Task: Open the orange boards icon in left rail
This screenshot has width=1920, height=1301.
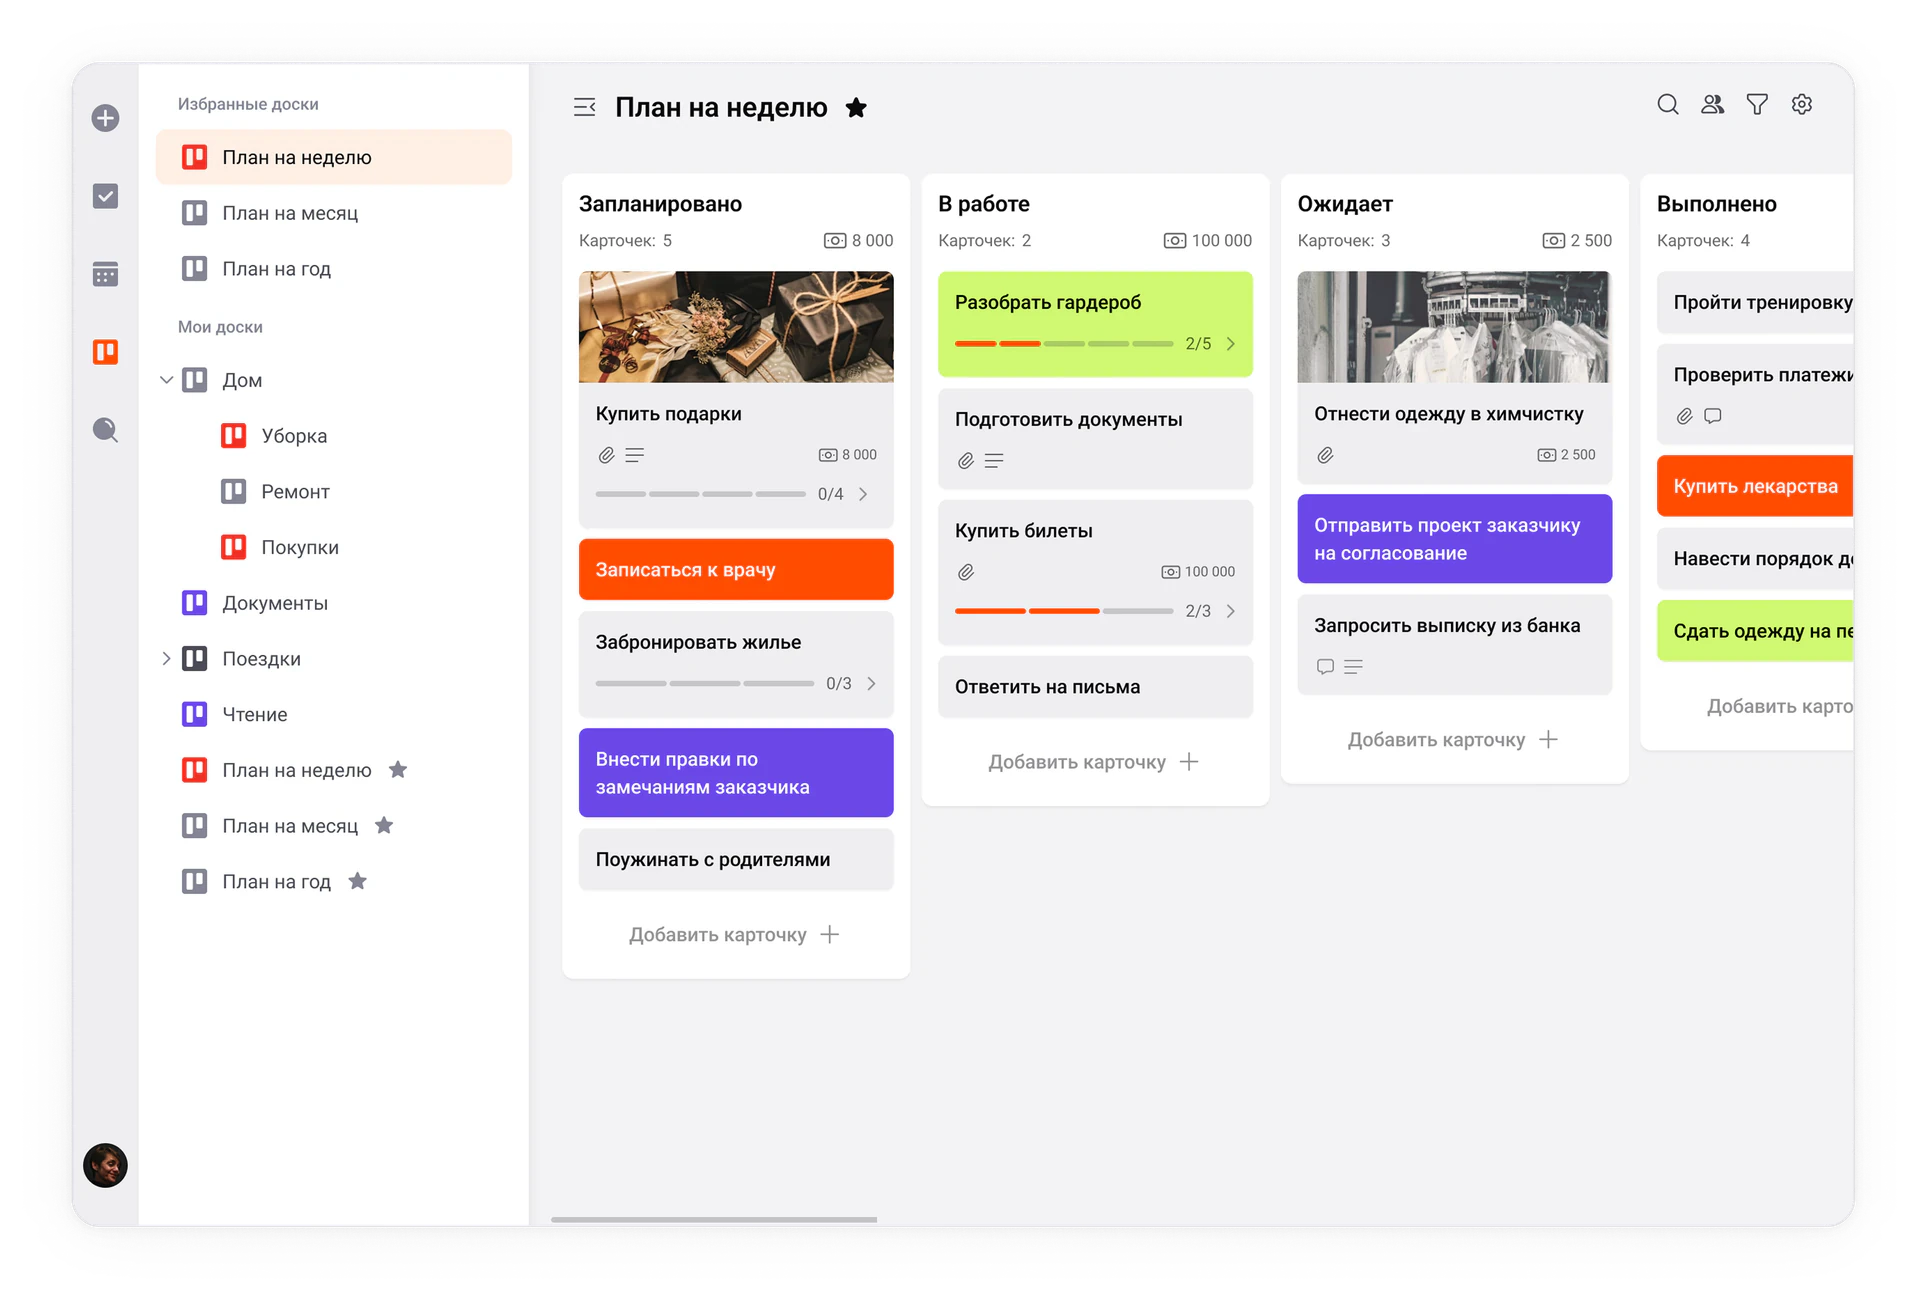Action: (105, 352)
